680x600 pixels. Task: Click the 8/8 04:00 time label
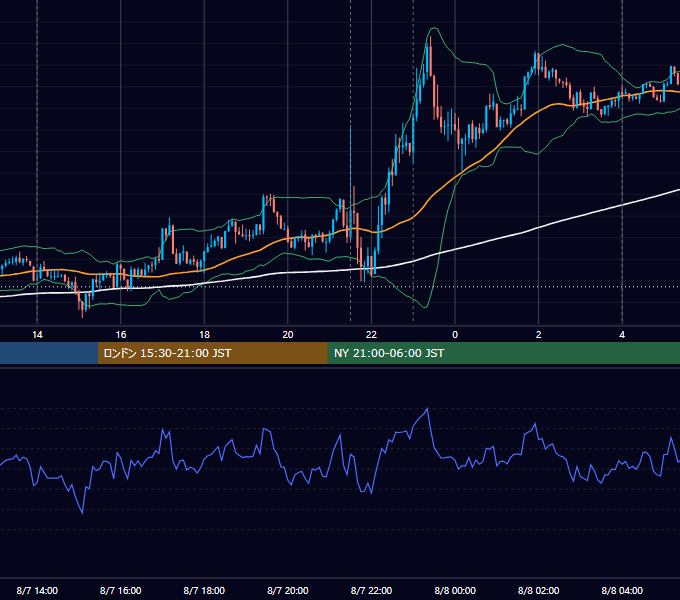pos(622,590)
